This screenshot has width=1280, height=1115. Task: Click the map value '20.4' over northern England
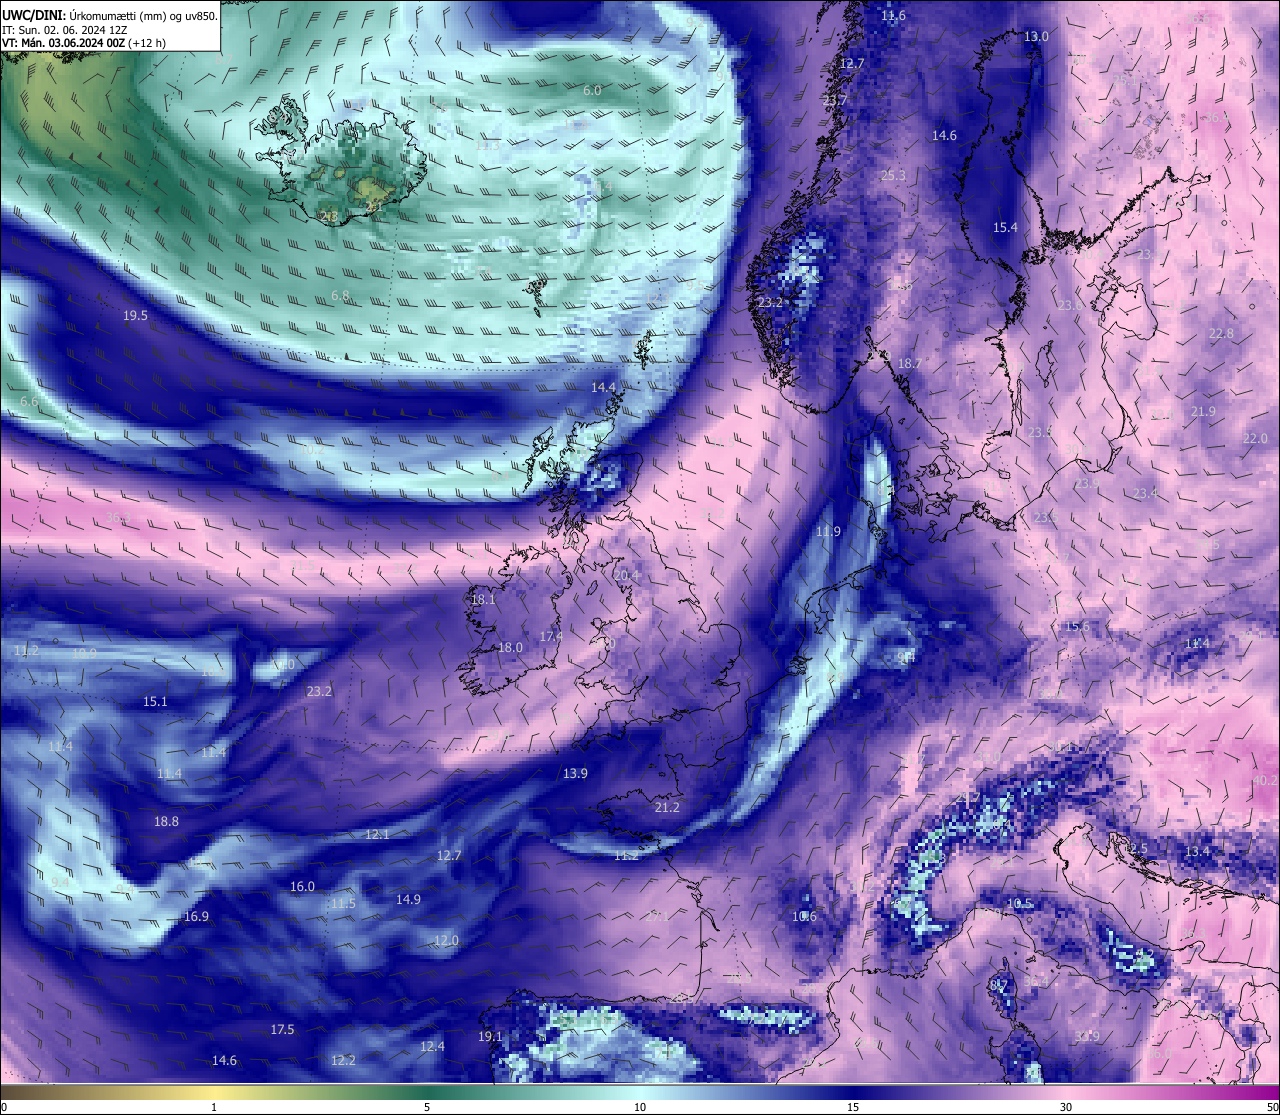[626, 576]
